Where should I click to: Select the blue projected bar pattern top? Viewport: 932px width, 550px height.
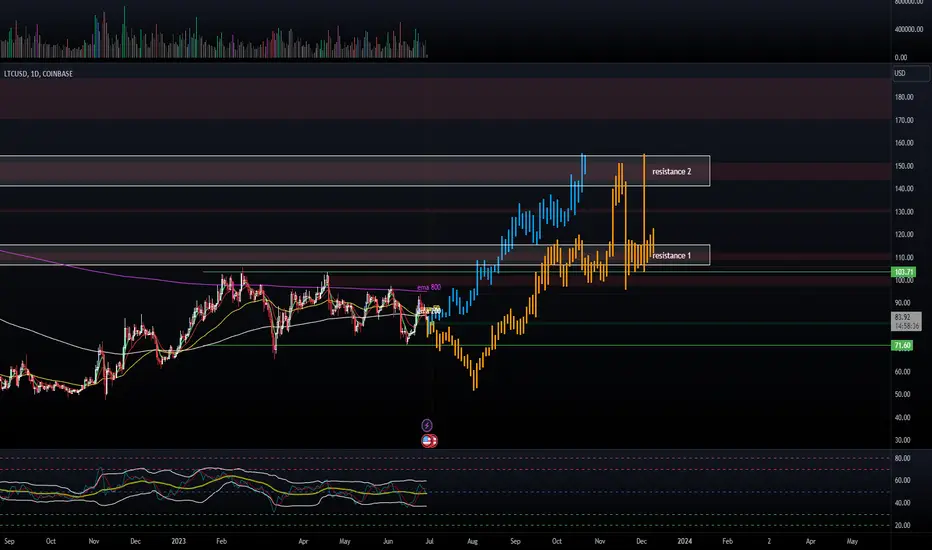(583, 164)
